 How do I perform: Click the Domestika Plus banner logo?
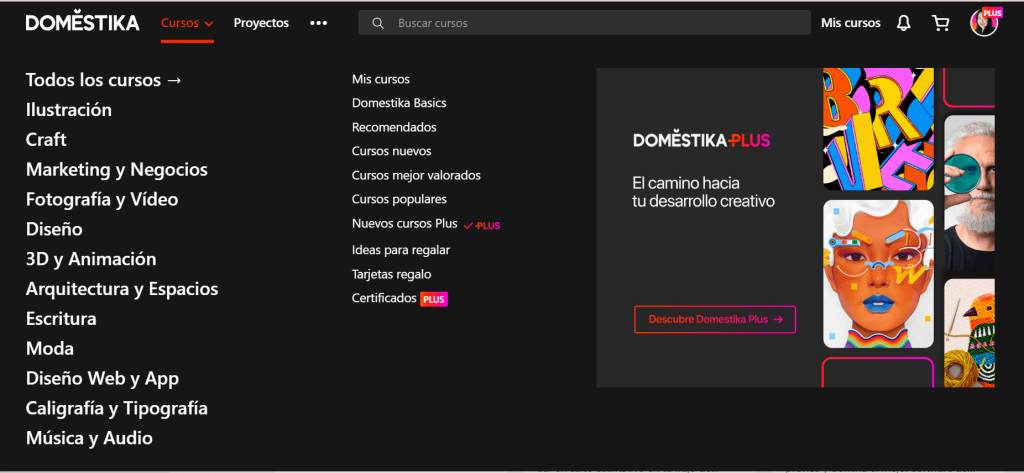click(701, 140)
